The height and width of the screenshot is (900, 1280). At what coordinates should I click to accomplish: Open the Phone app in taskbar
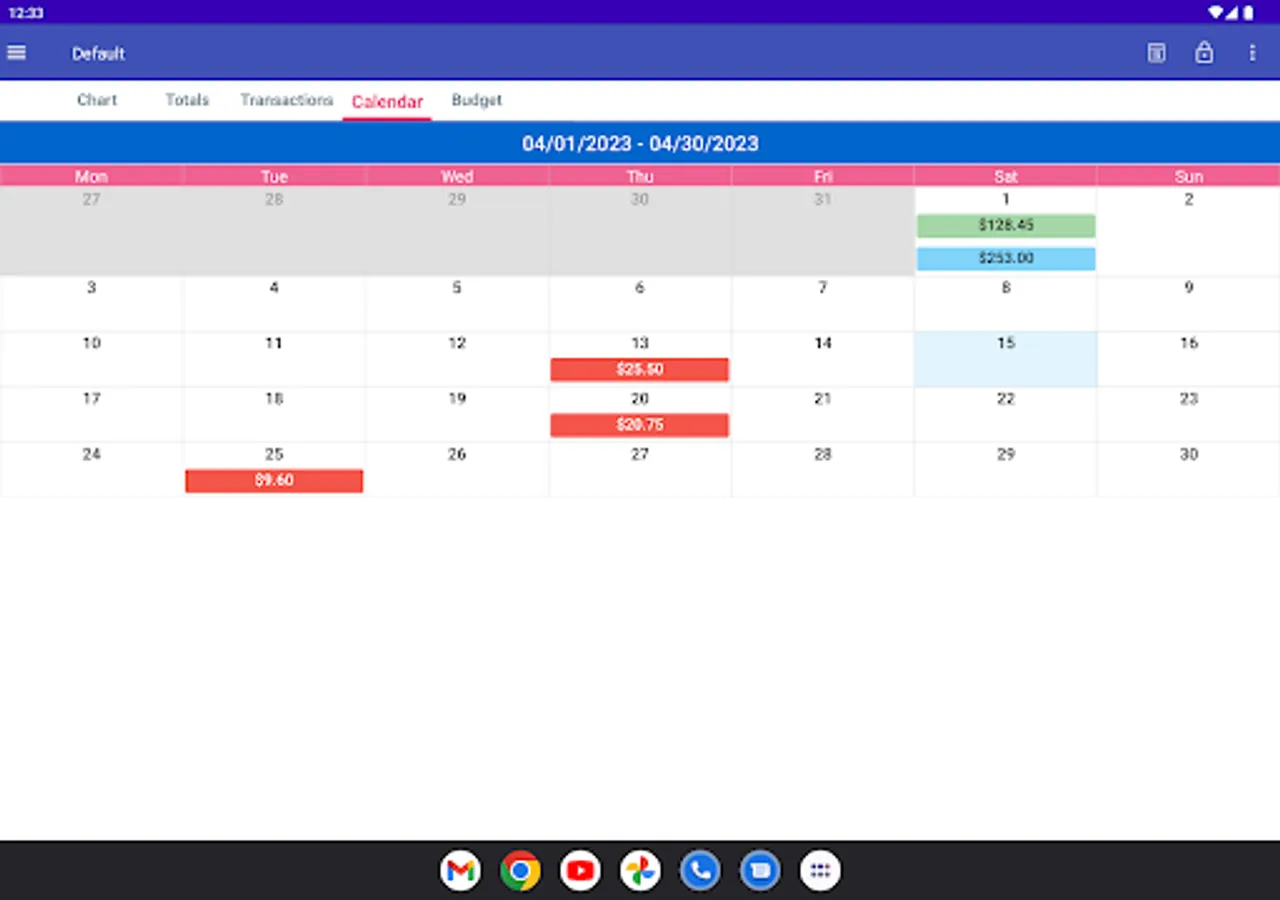pyautogui.click(x=700, y=871)
